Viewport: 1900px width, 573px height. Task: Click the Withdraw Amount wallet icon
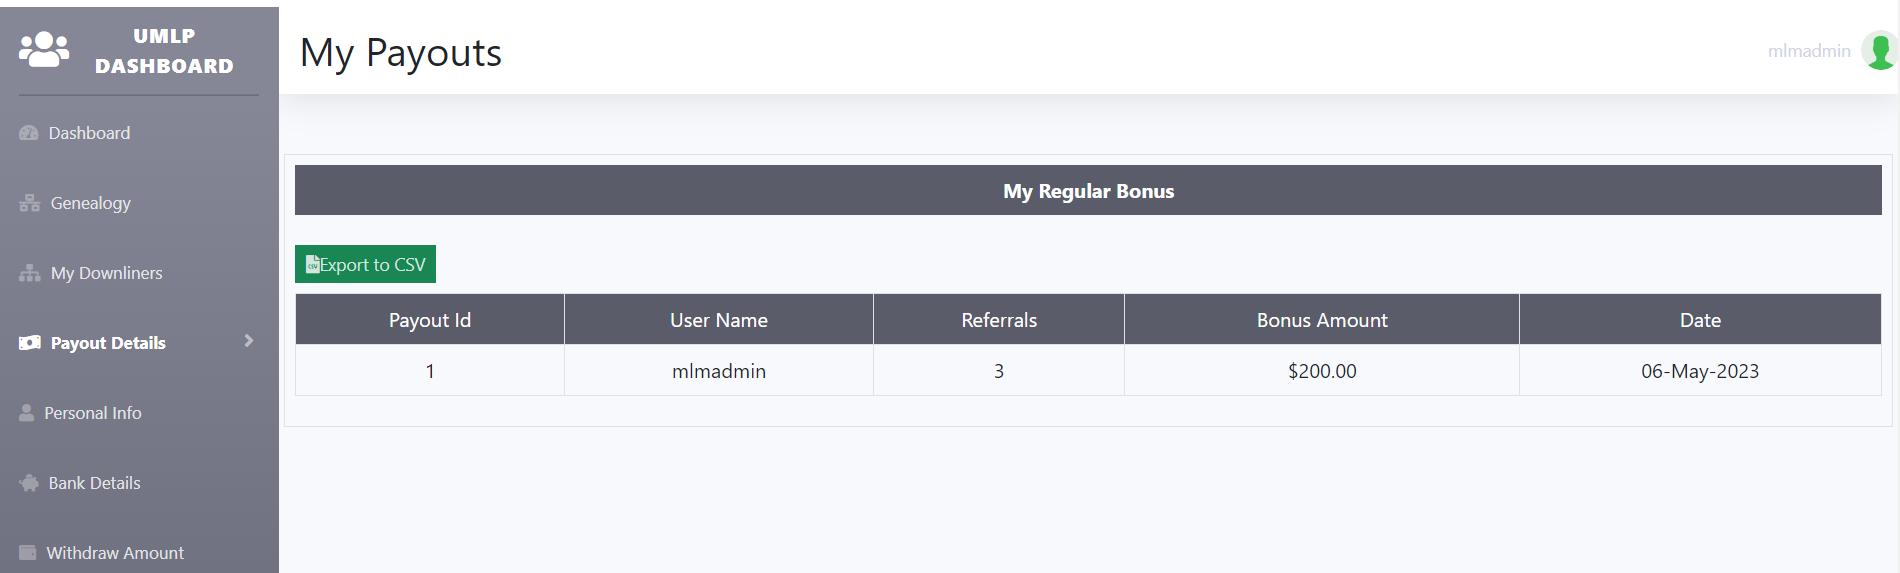click(28, 553)
